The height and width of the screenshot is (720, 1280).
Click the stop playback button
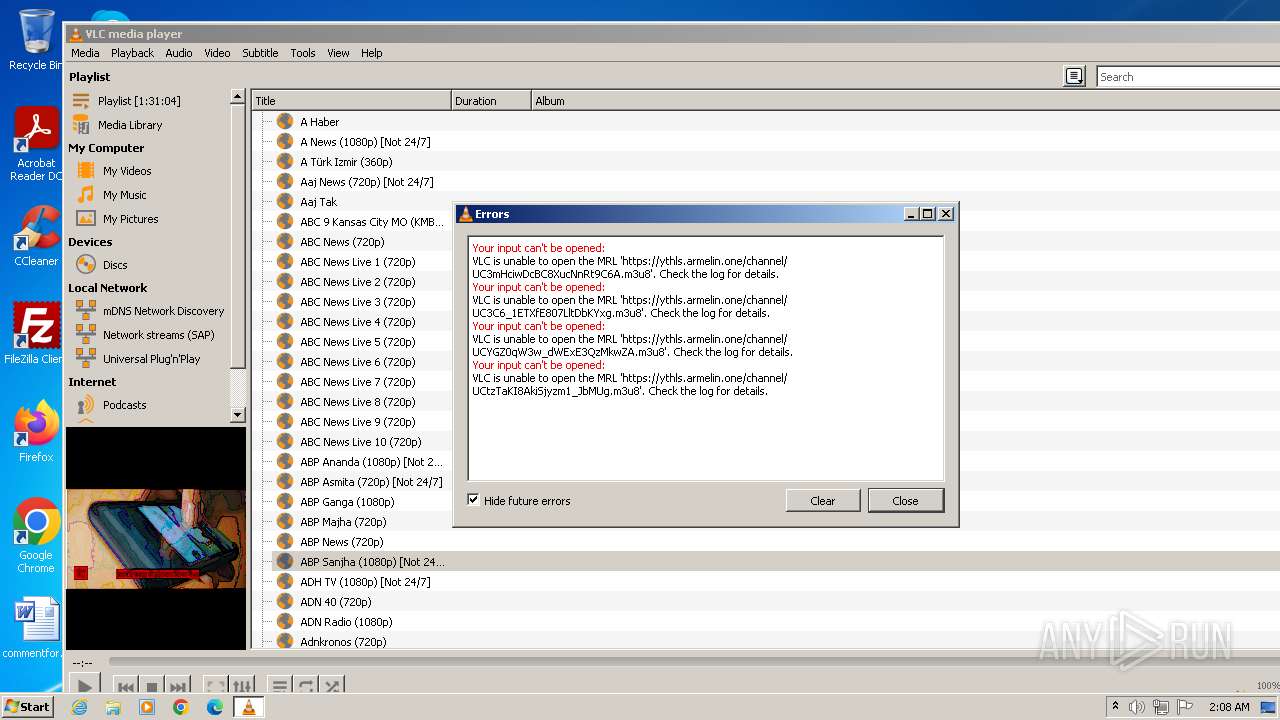pyautogui.click(x=152, y=686)
